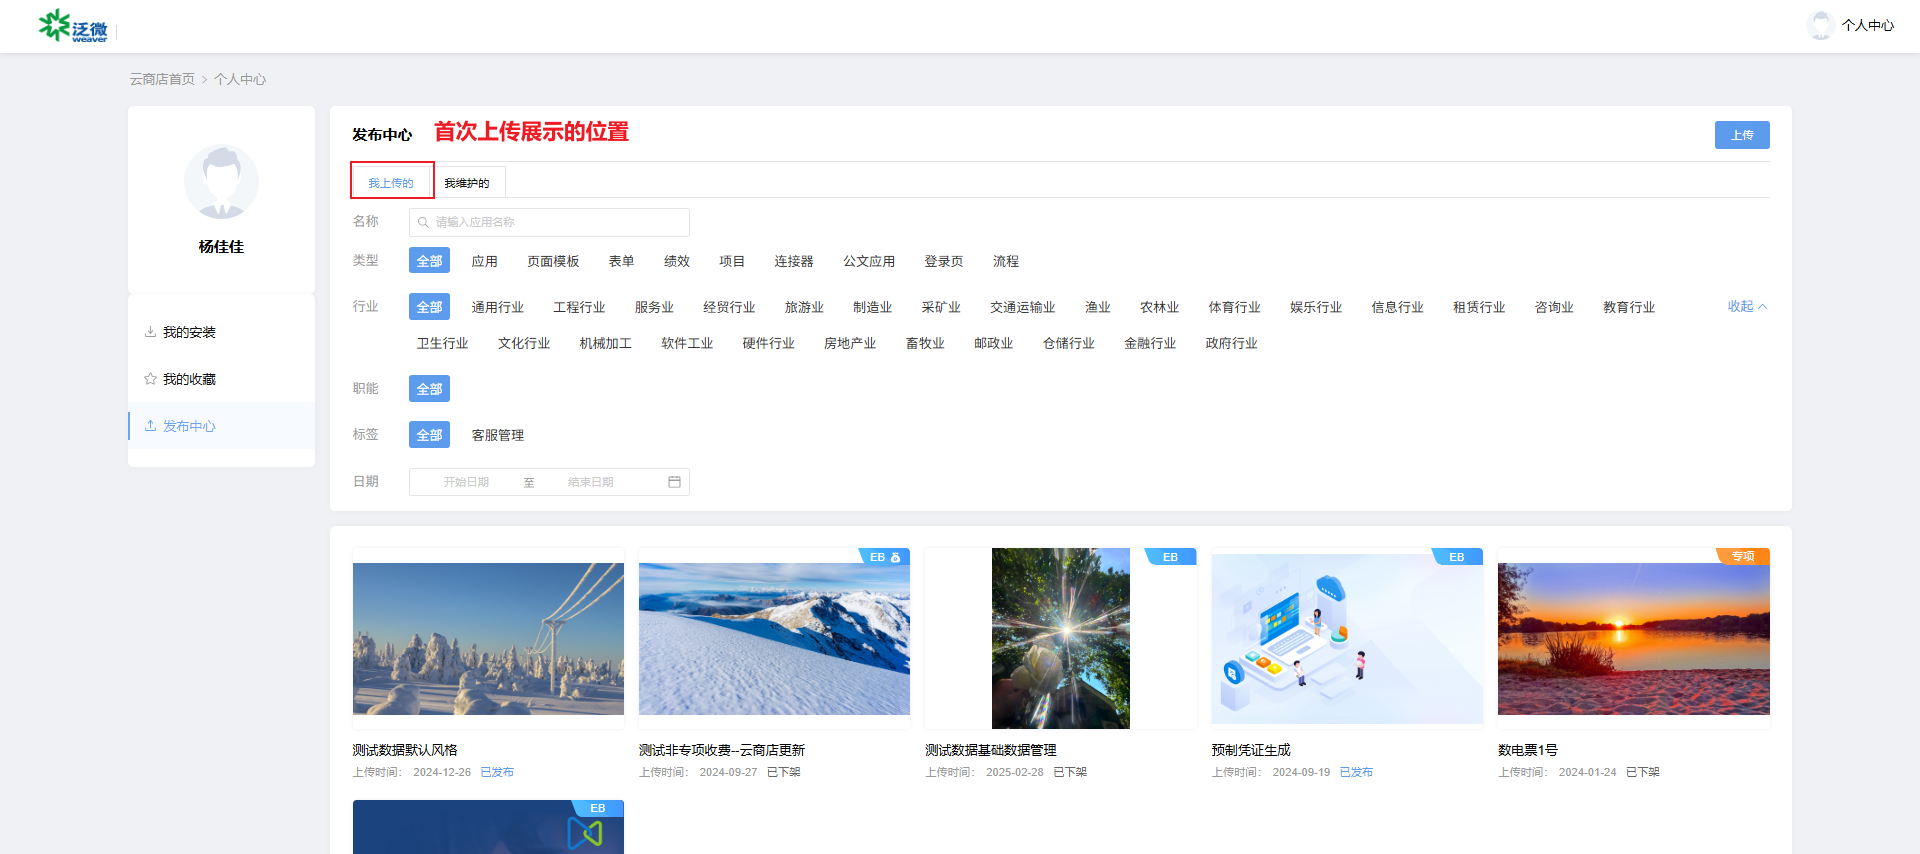The width and height of the screenshot is (1920, 854).
Task: Click 已下架 status on 数电票1号
Action: [x=1643, y=772]
